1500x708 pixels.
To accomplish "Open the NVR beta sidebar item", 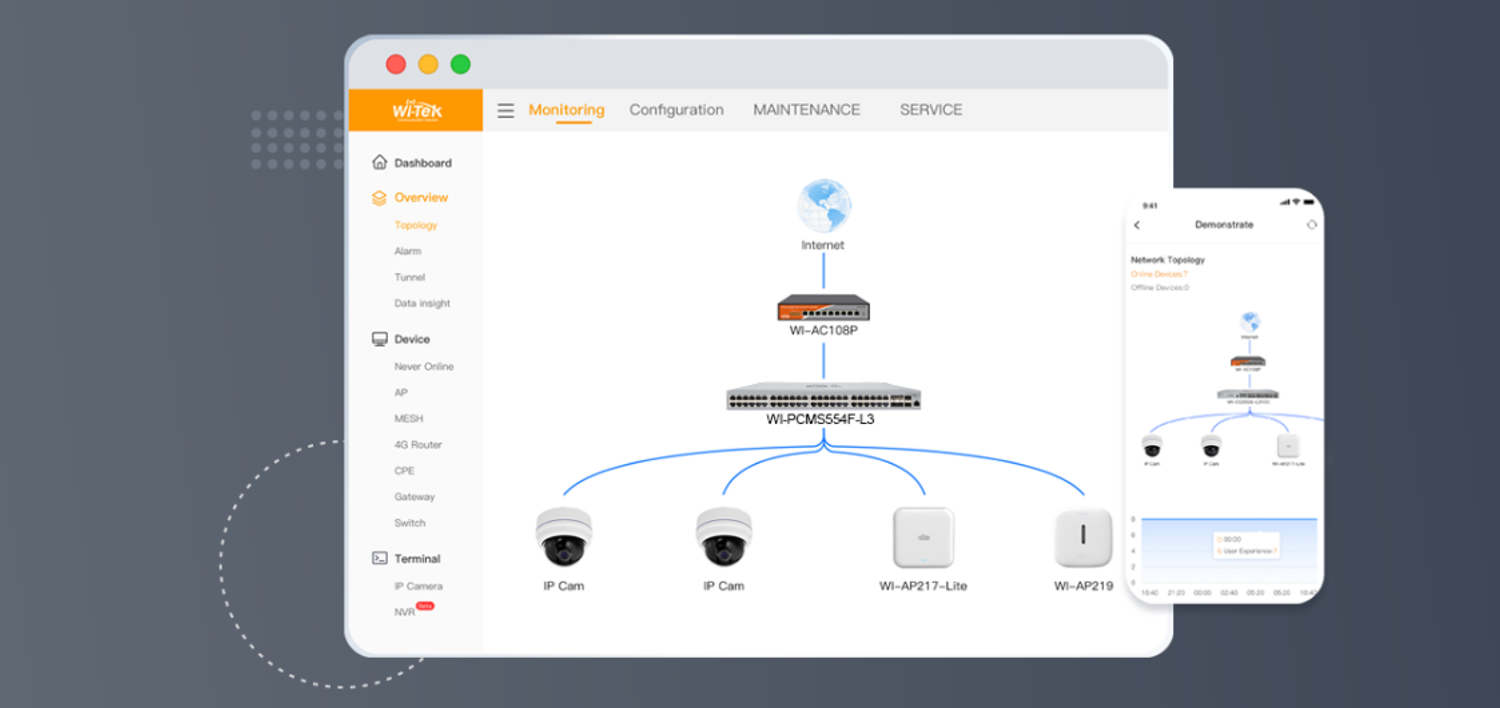I will click(405, 612).
